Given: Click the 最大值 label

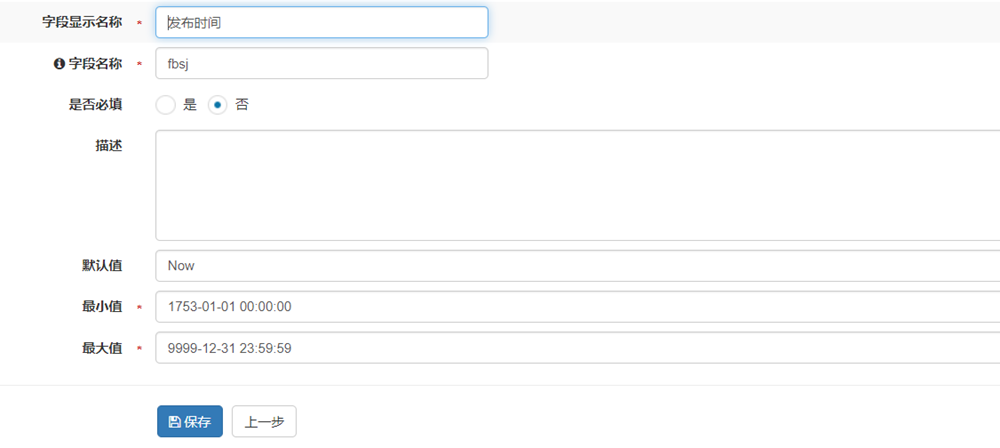Looking at the screenshot, I should [x=102, y=348].
